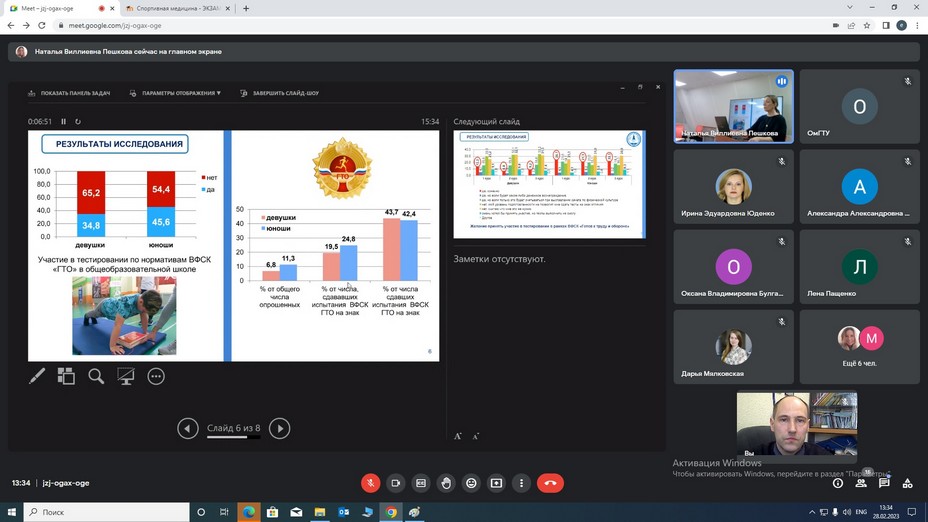Switch to the Meet browser tab
Screen dimensions: 928x522
coord(59,8)
